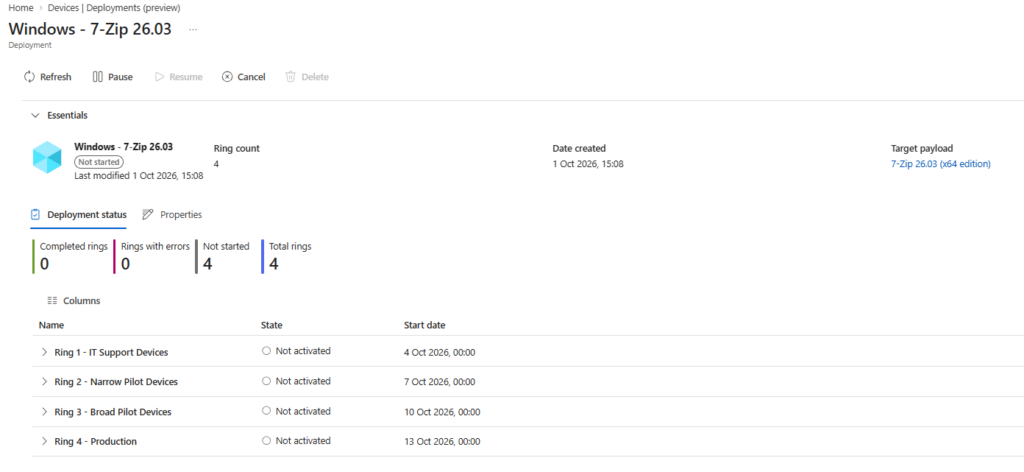Click the Not started summary tile

[x=223, y=257]
